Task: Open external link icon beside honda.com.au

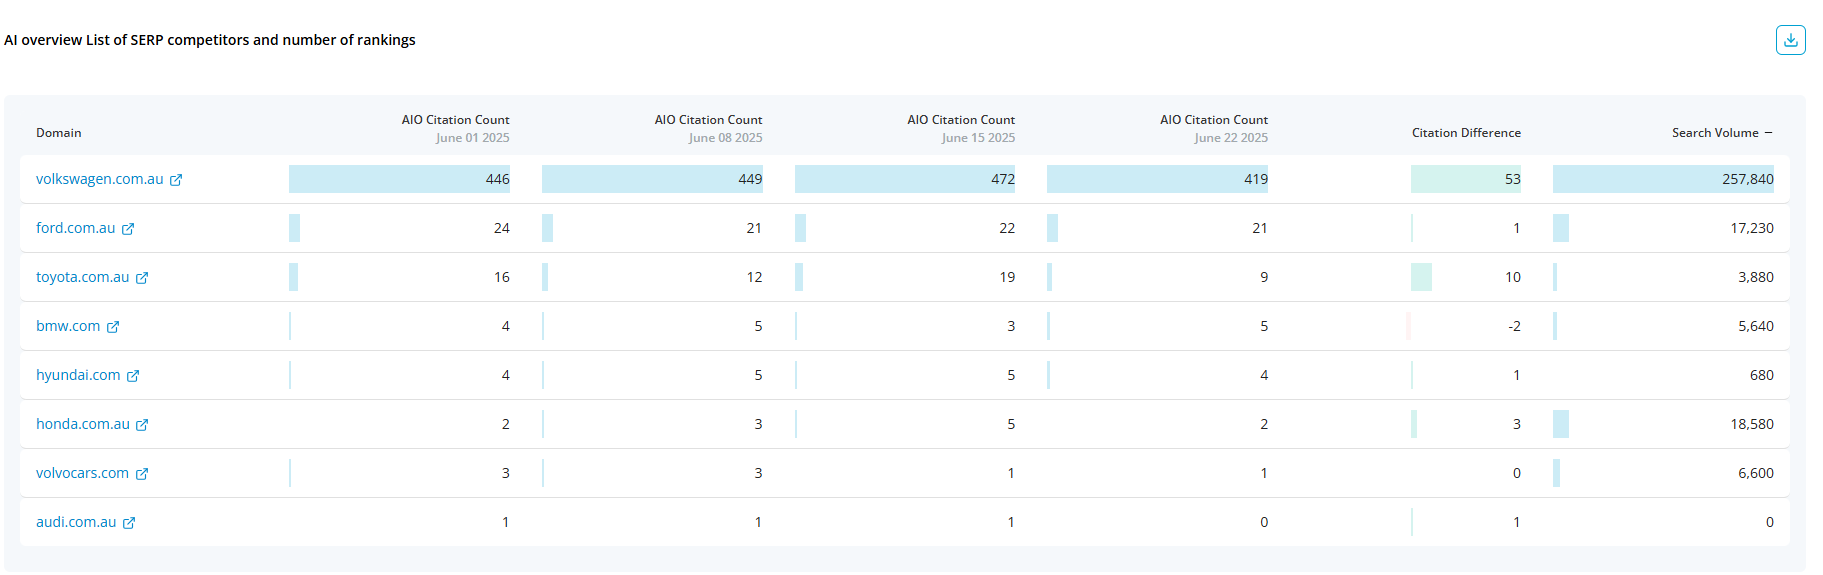Action: [142, 425]
